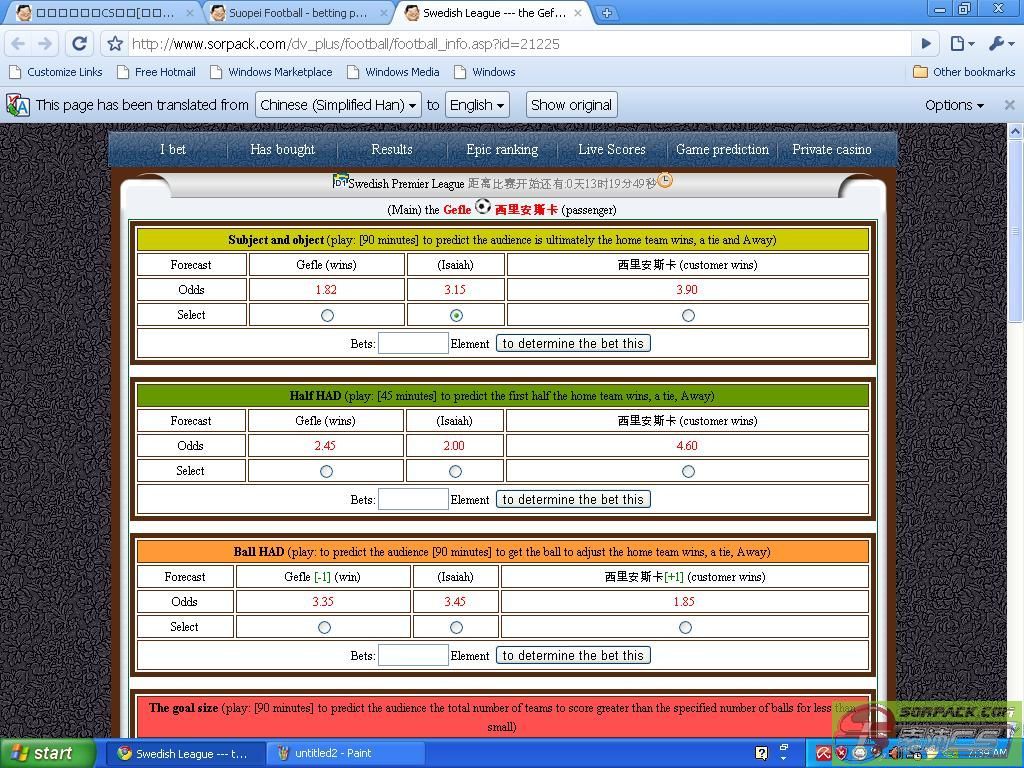Open the wrench settings menu

[x=1000, y=44]
